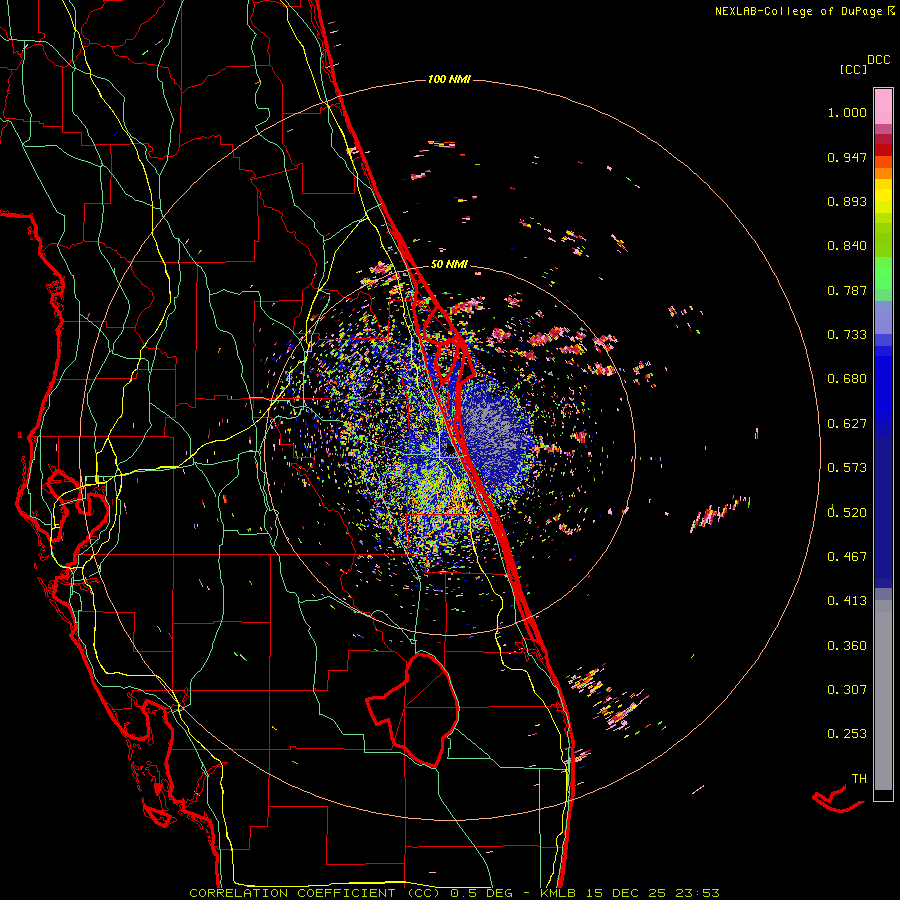Select the red segment of the color bar
900x900 pixels.
(x=883, y=149)
